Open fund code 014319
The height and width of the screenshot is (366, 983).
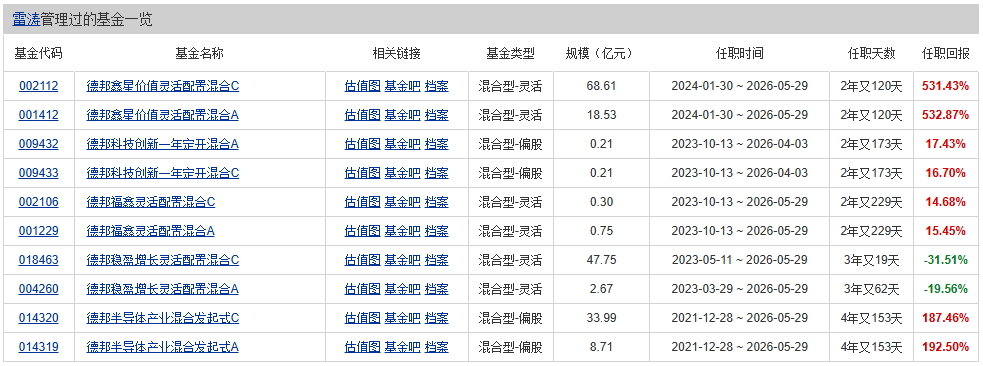tap(38, 347)
